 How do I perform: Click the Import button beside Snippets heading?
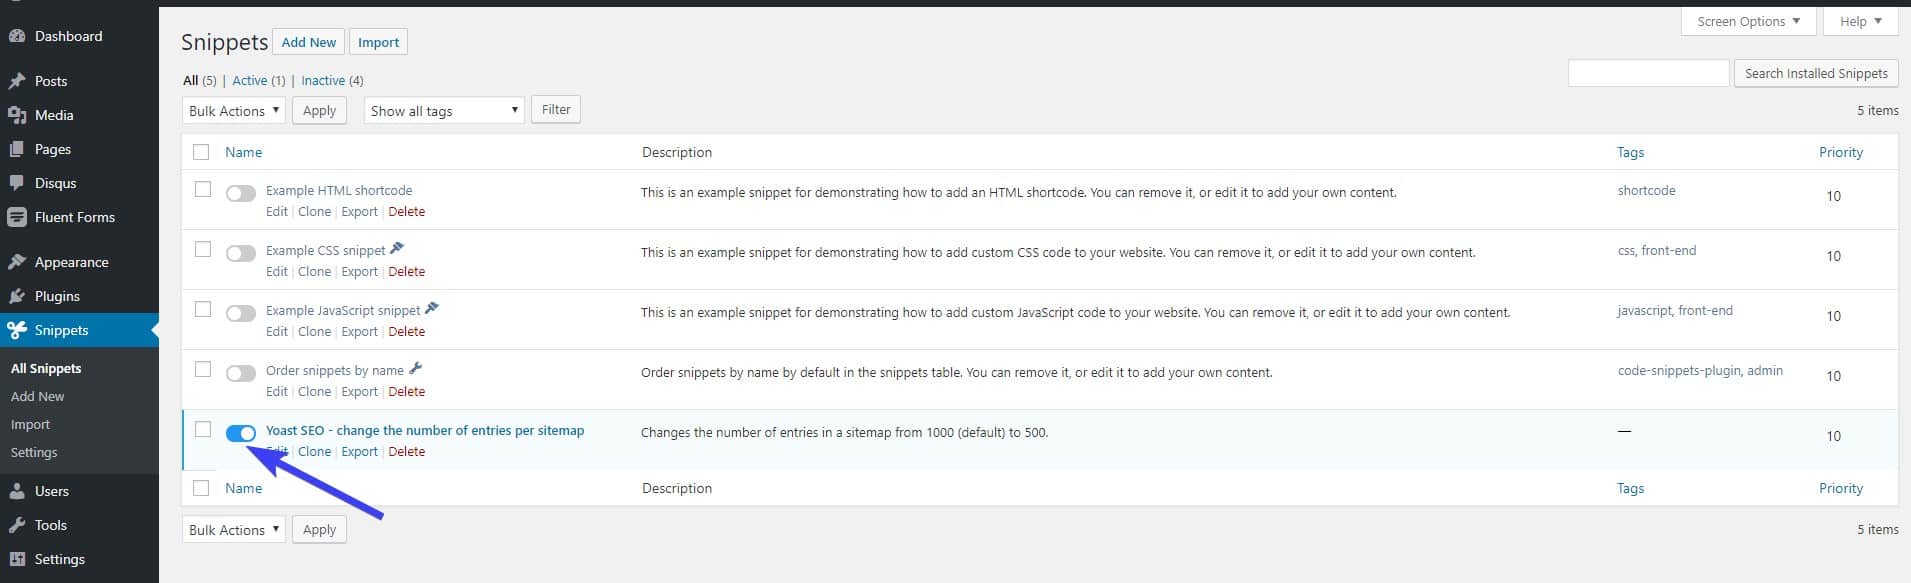[x=378, y=42]
